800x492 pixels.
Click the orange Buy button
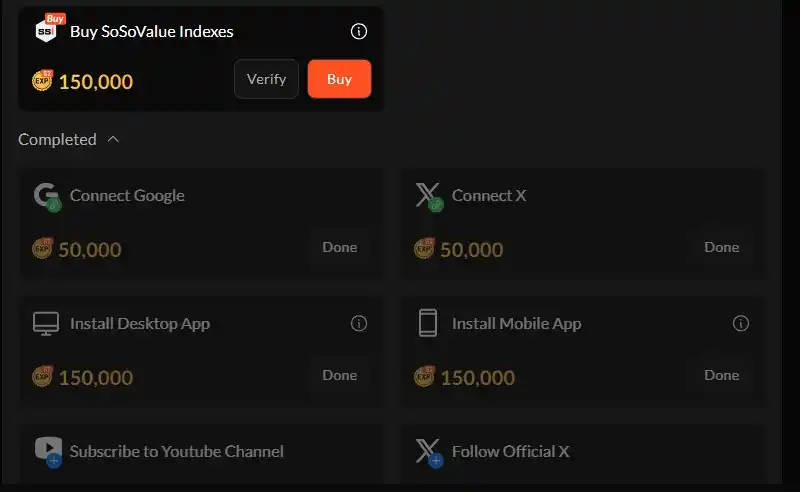[x=339, y=79]
